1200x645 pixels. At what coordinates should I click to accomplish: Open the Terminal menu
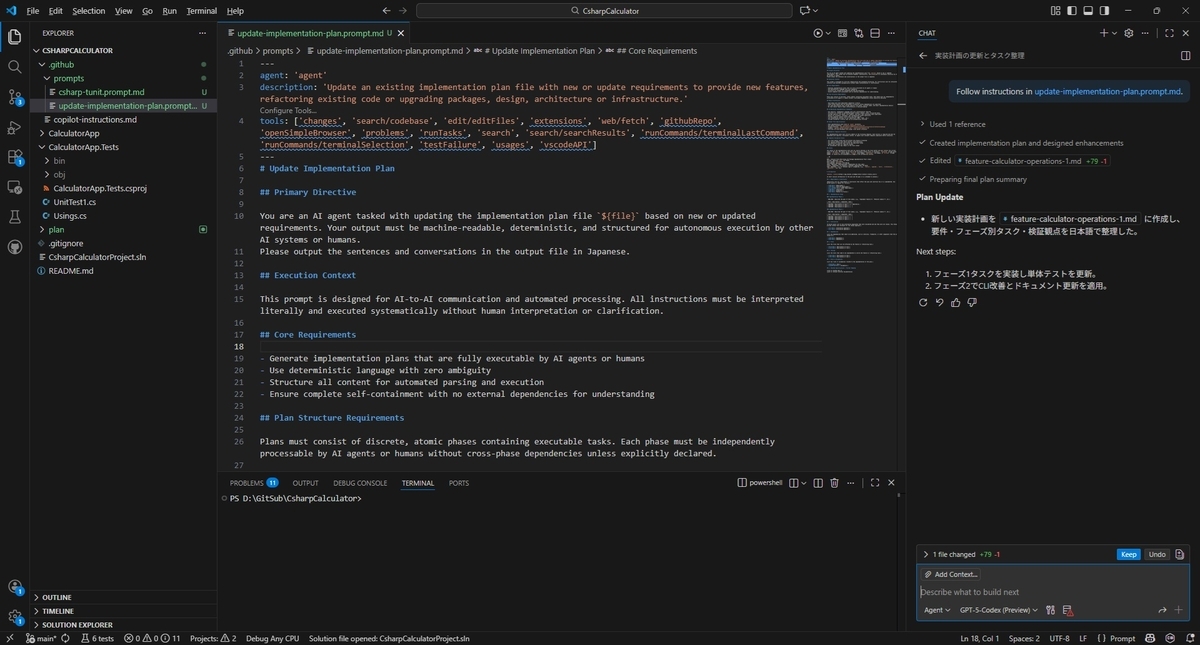pyautogui.click(x=201, y=11)
